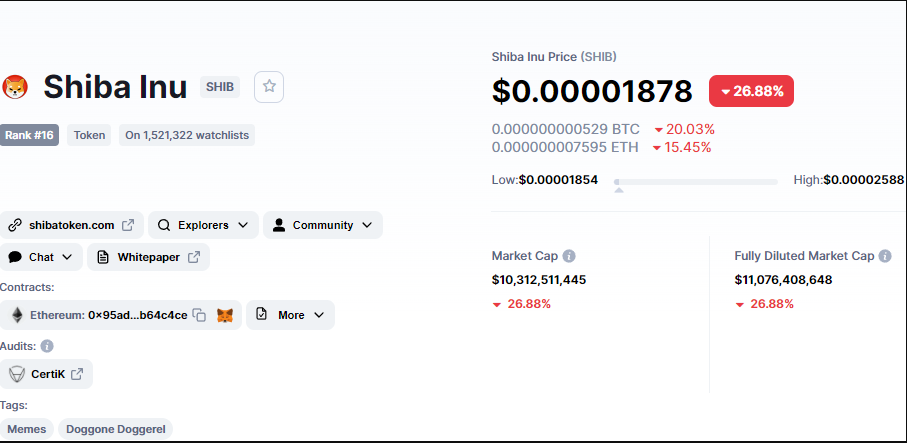Click the SHIB ticker badge
907x443 pixels.
coord(220,87)
